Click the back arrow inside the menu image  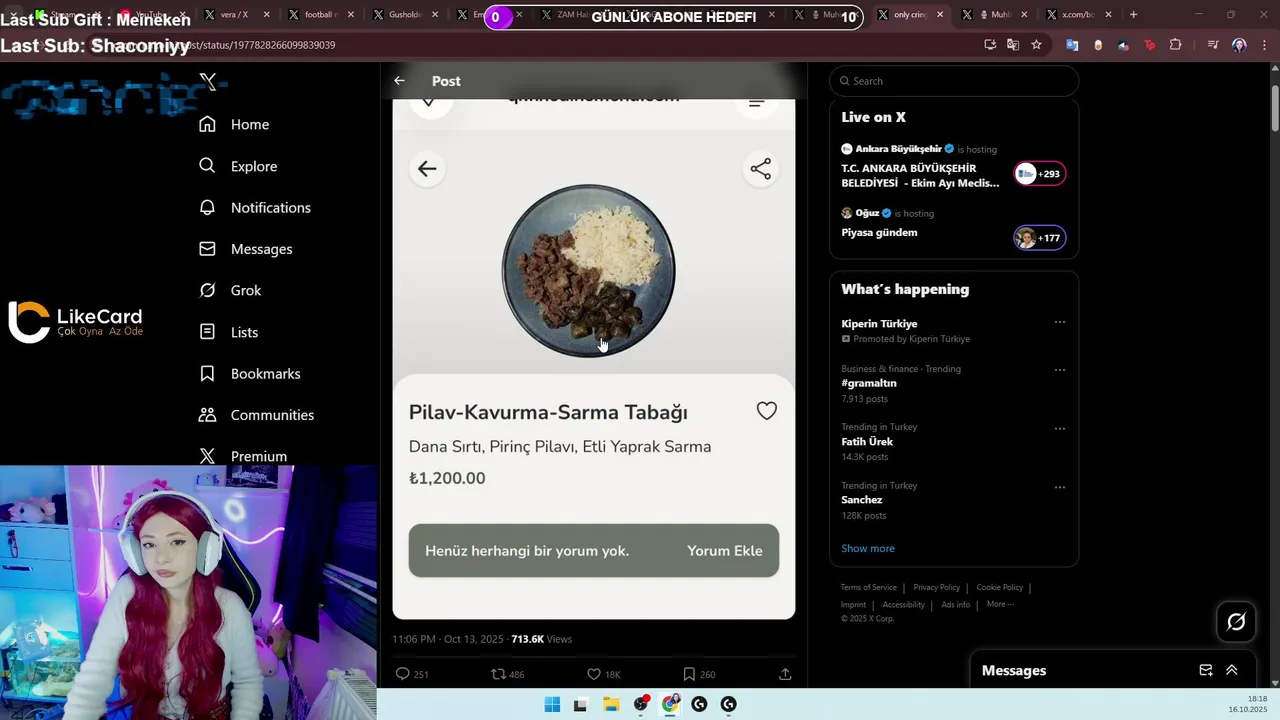pyautogui.click(x=427, y=169)
